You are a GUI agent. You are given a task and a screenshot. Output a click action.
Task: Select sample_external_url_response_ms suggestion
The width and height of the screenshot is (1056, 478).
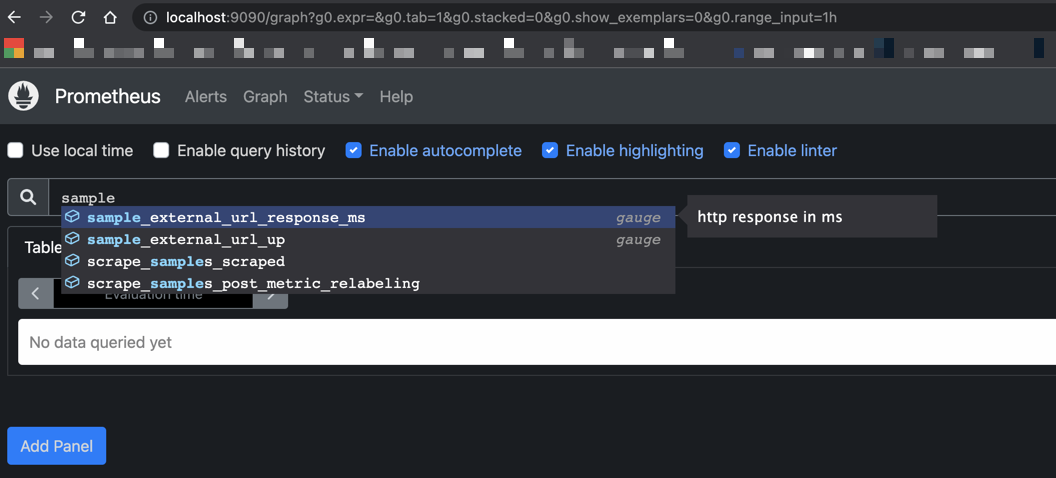coord(368,217)
